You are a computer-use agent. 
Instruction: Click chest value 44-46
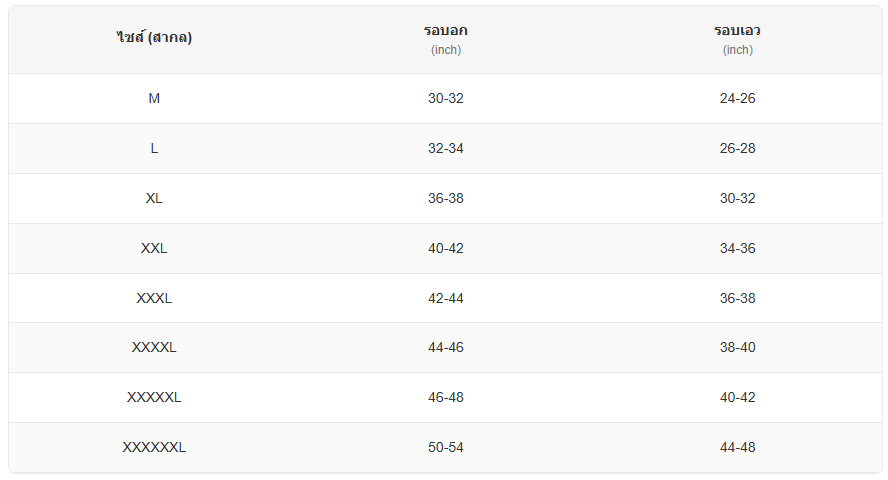click(446, 348)
